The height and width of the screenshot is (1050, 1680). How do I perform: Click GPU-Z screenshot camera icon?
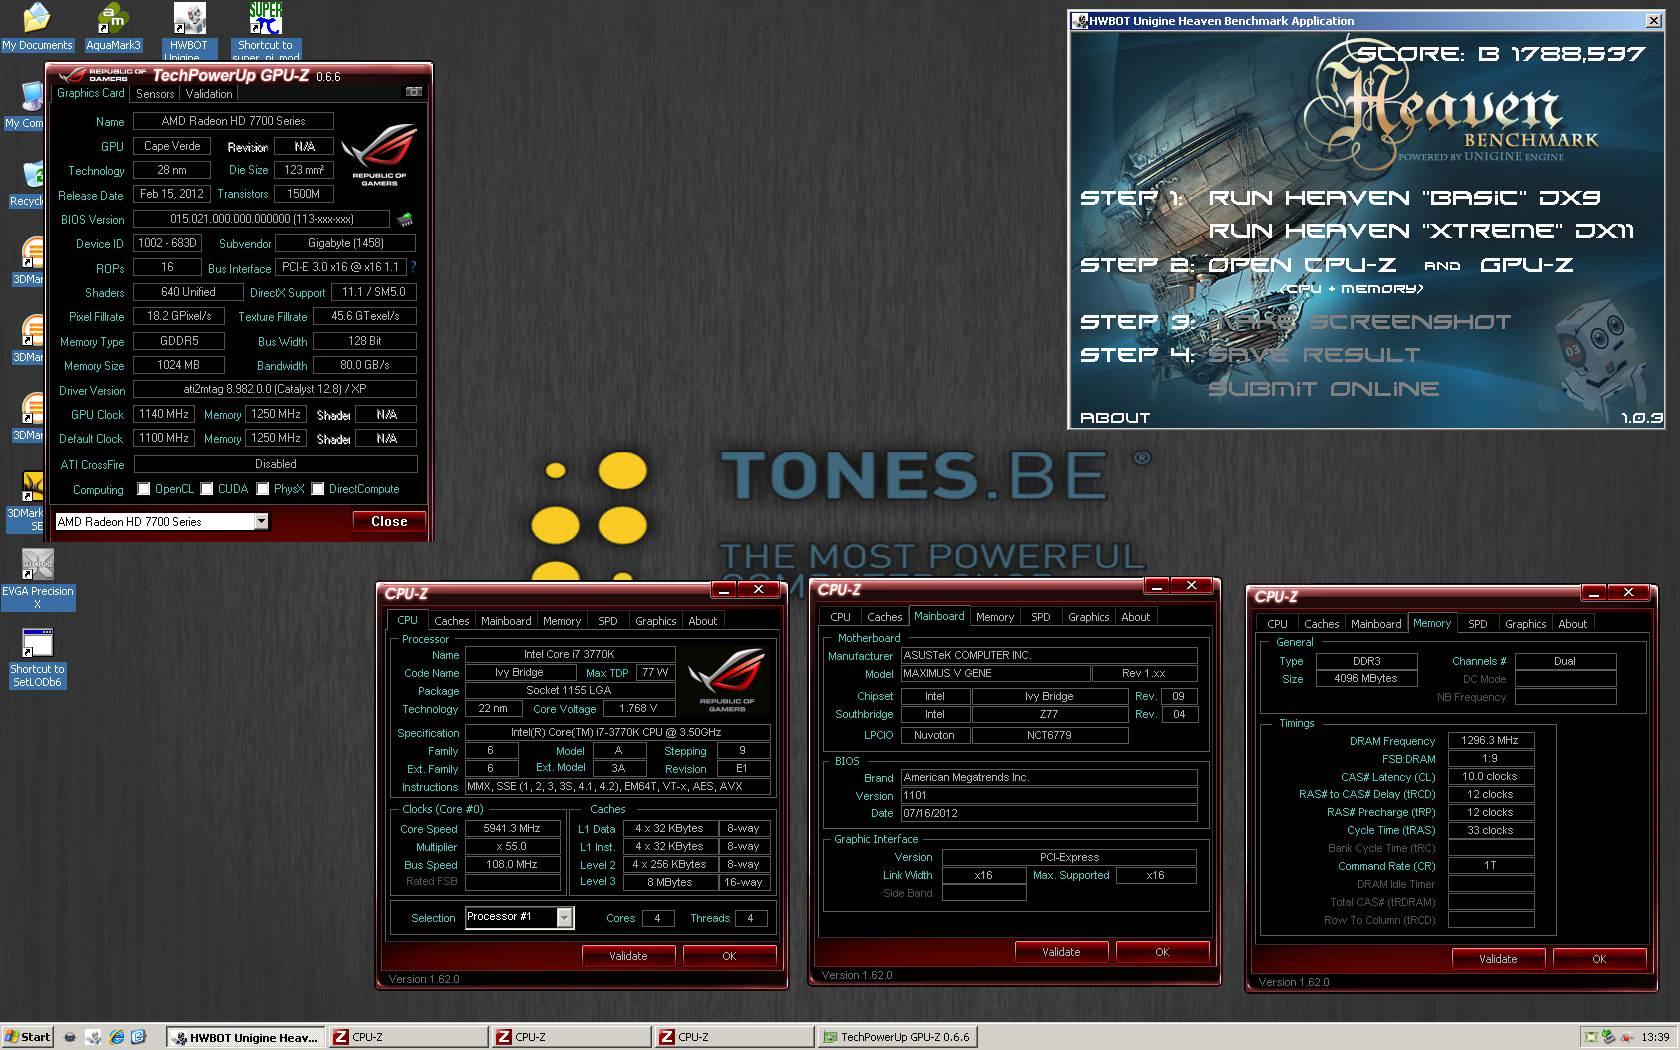click(413, 92)
